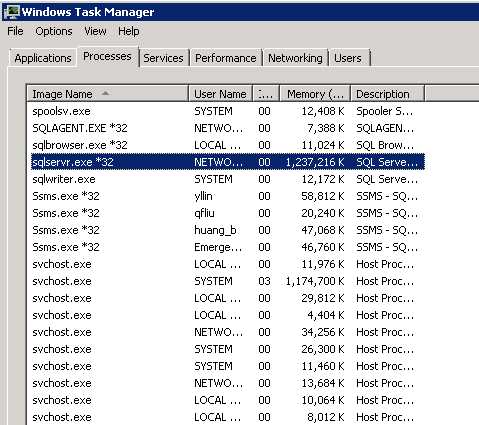Click the 58,812 K memory value
This screenshot has width=479, height=425.
tap(323, 196)
